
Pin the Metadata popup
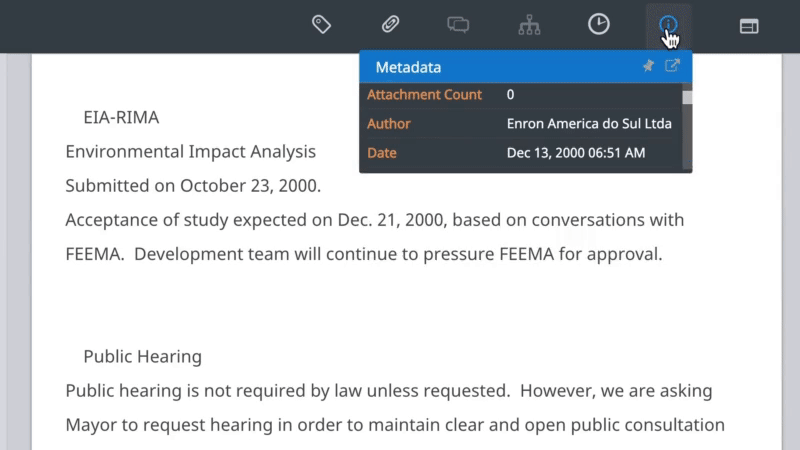coord(648,66)
